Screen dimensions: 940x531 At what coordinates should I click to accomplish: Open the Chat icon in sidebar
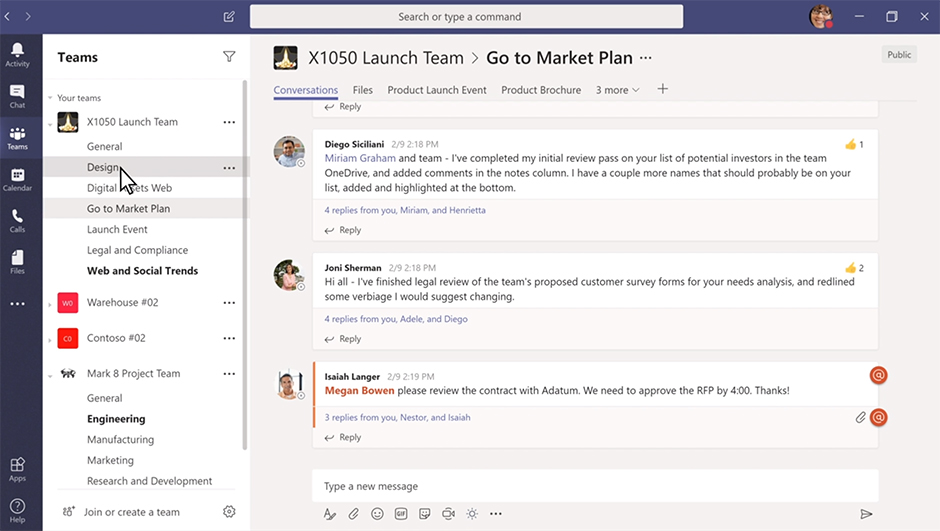[x=17, y=95]
